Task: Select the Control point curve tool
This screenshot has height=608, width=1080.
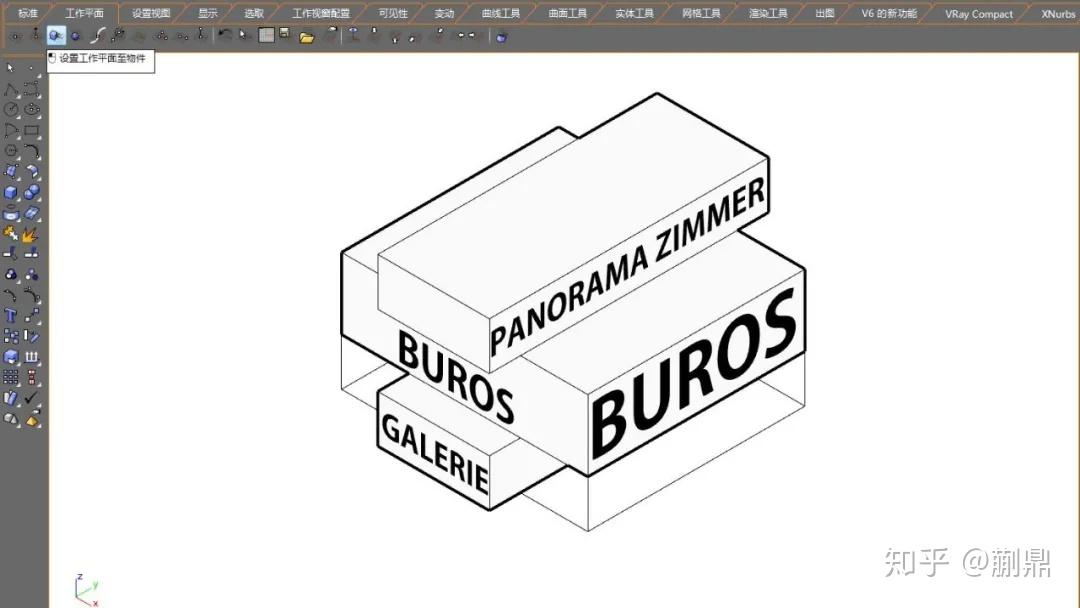Action: (32, 88)
